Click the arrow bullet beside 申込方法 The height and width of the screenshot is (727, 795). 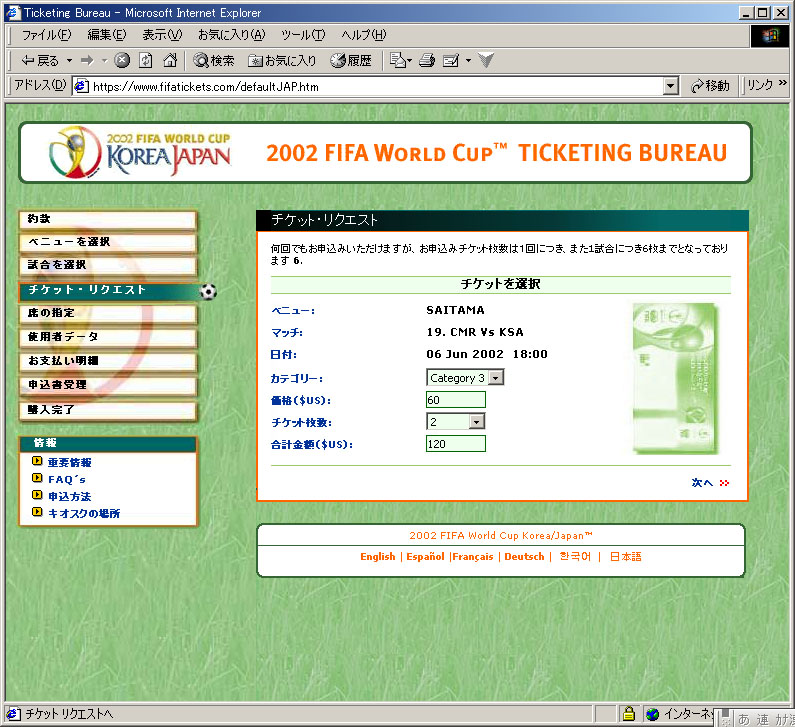(x=37, y=494)
